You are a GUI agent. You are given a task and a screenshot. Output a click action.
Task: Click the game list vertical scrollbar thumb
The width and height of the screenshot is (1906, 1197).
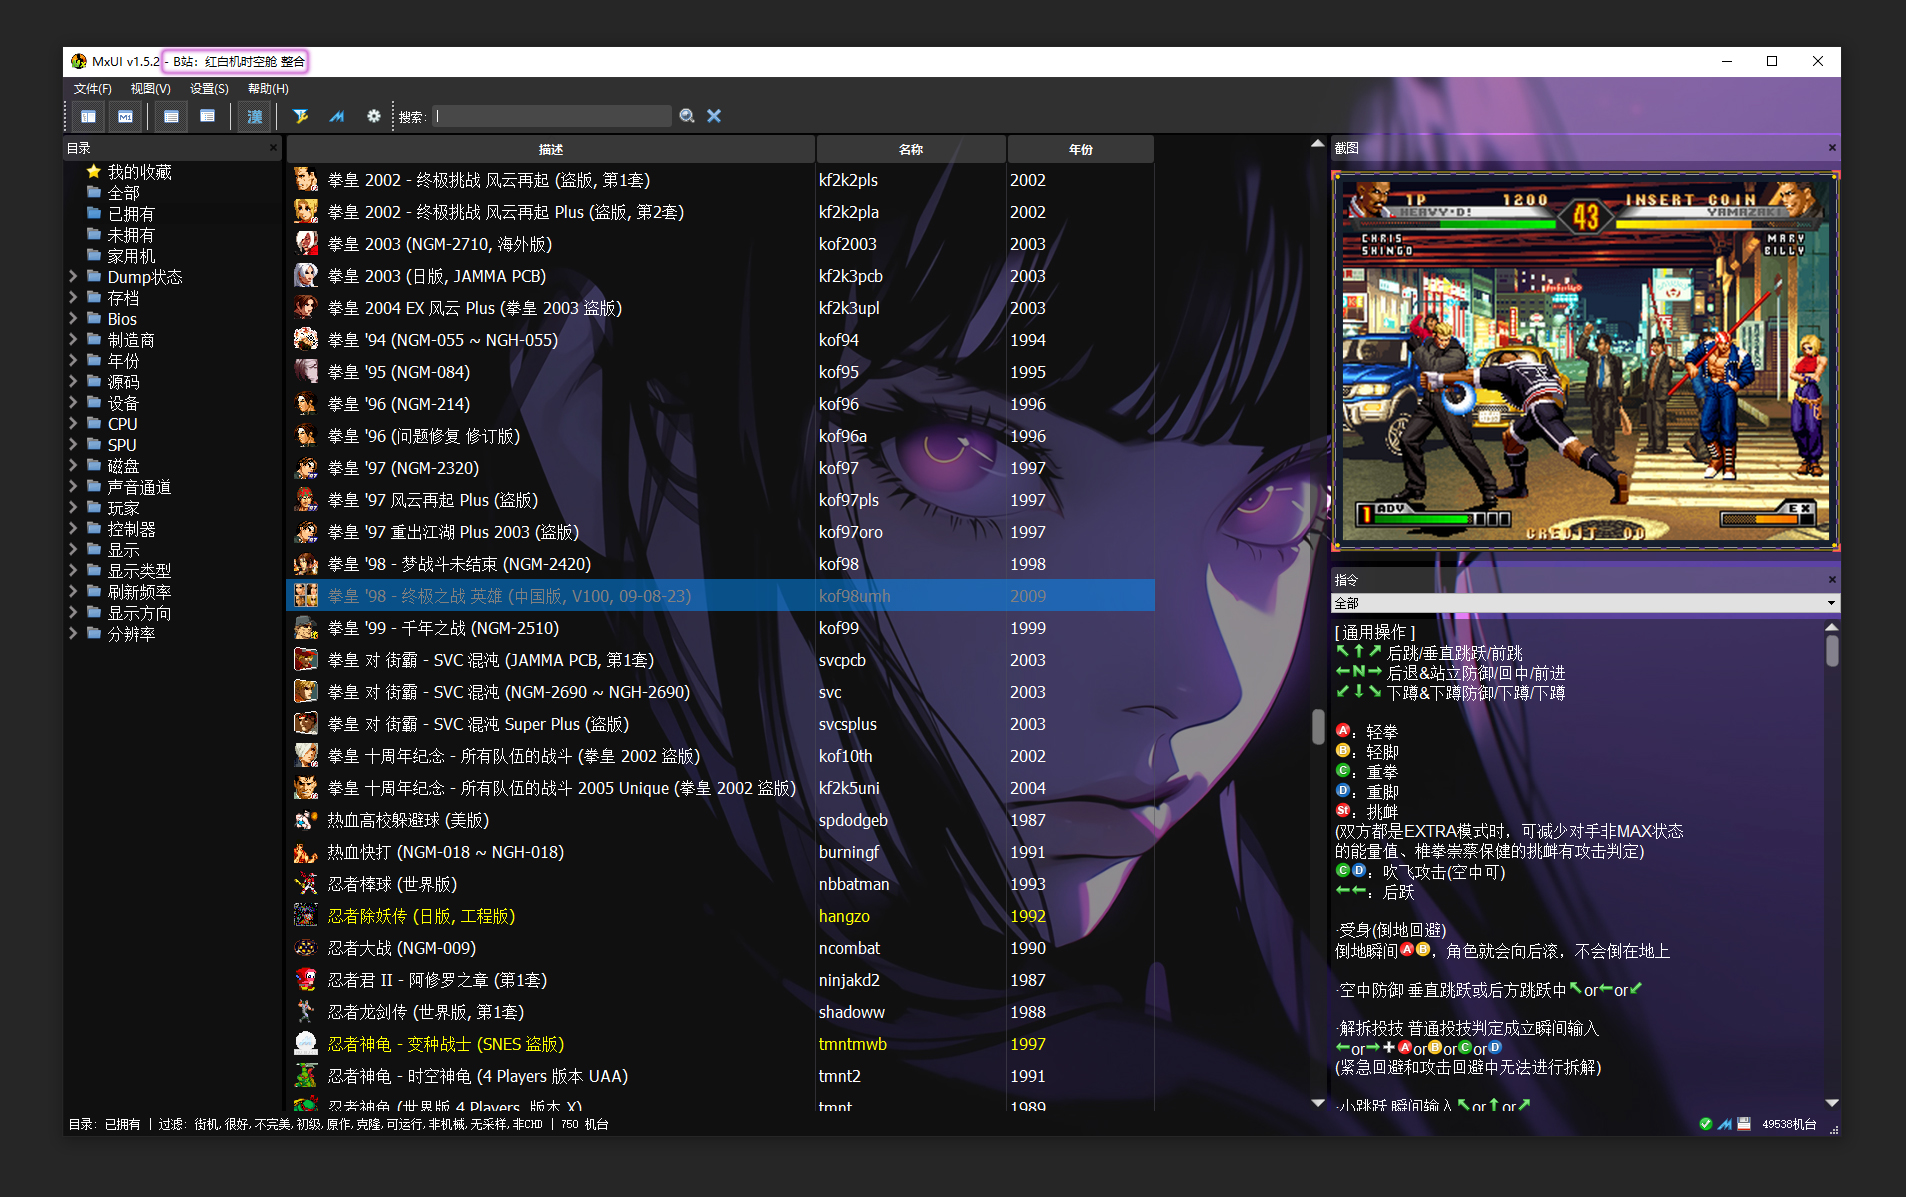(1318, 727)
